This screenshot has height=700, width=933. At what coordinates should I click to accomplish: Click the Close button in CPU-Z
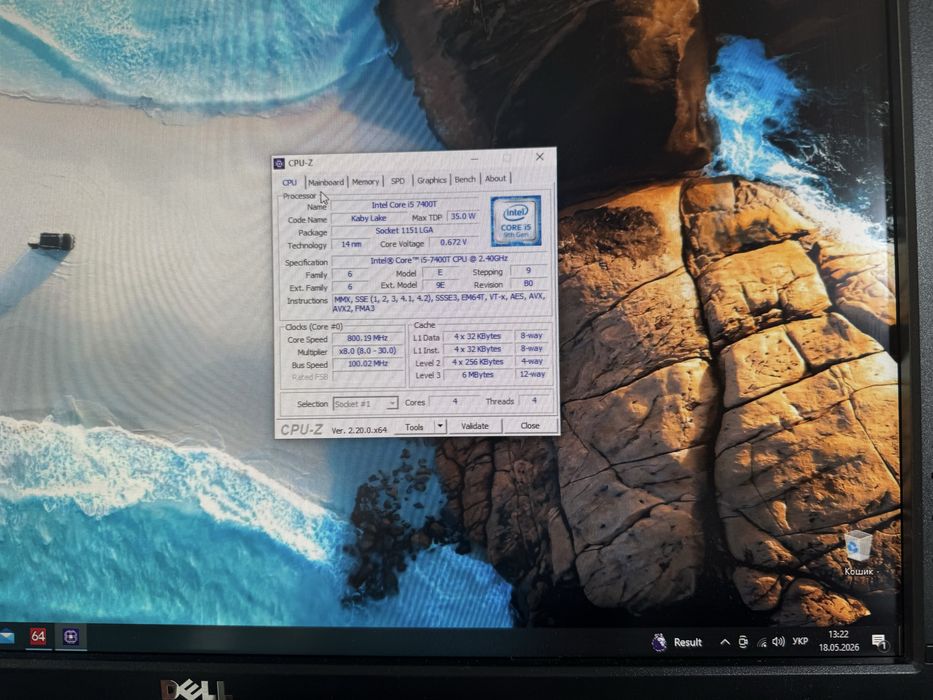coord(530,425)
